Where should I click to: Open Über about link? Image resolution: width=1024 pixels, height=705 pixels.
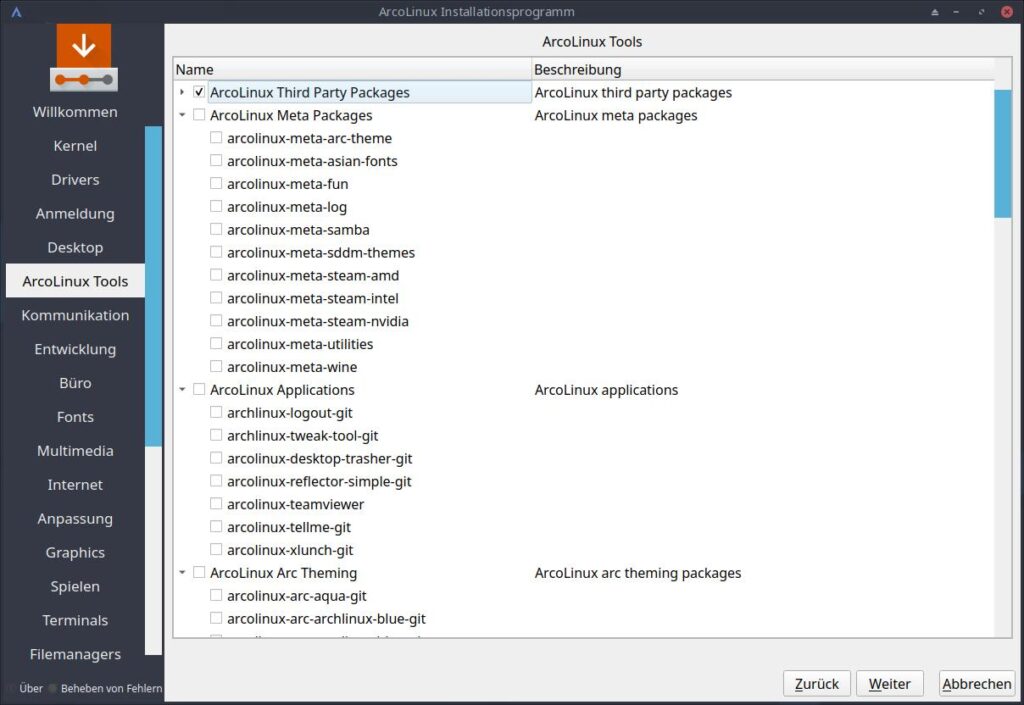click(31, 688)
